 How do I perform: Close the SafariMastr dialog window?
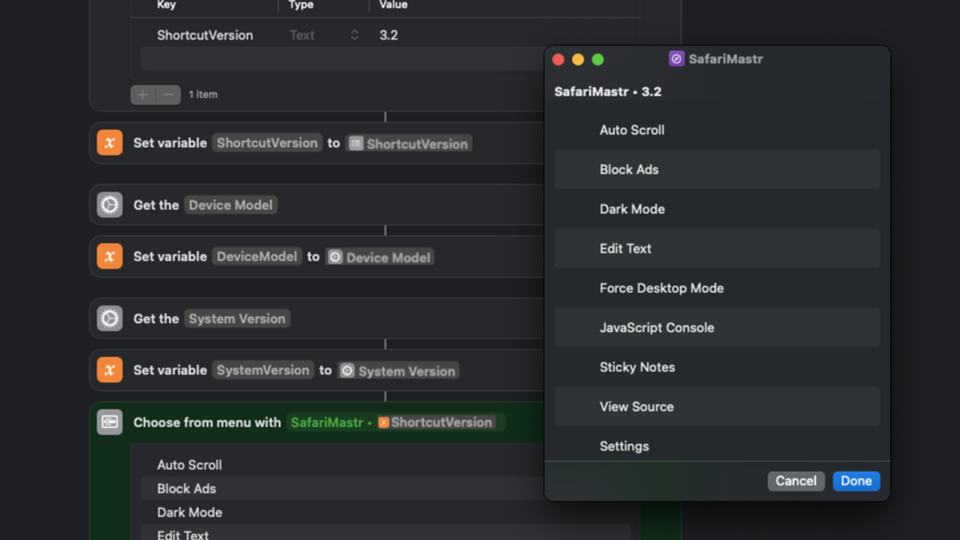coord(558,59)
